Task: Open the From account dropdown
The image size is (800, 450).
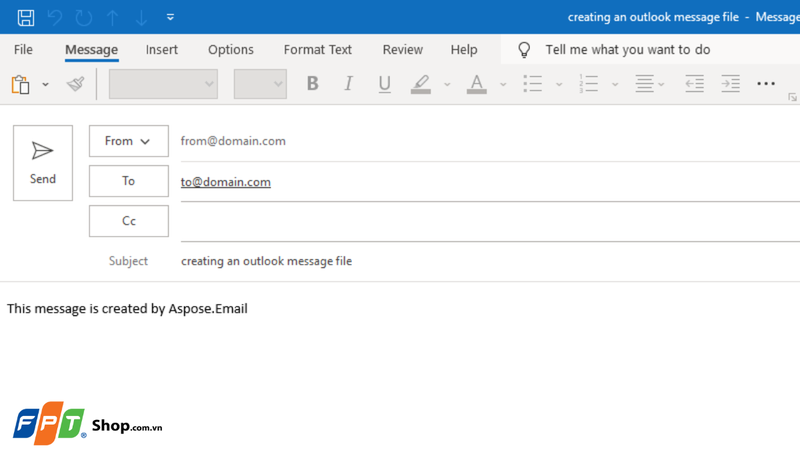Action: click(x=128, y=141)
